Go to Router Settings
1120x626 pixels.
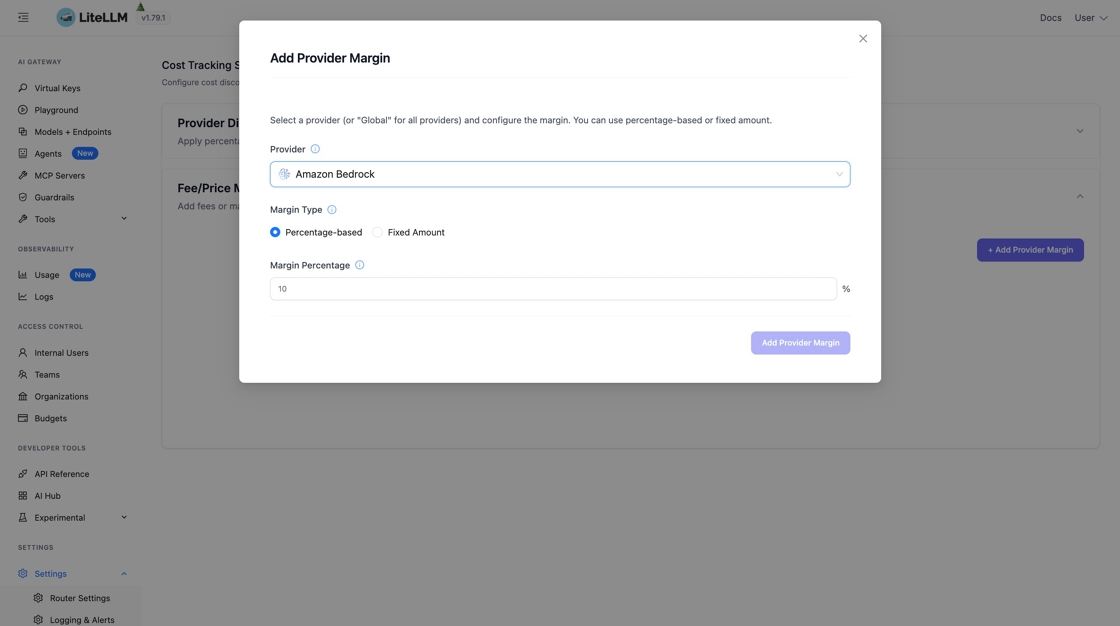coord(80,598)
